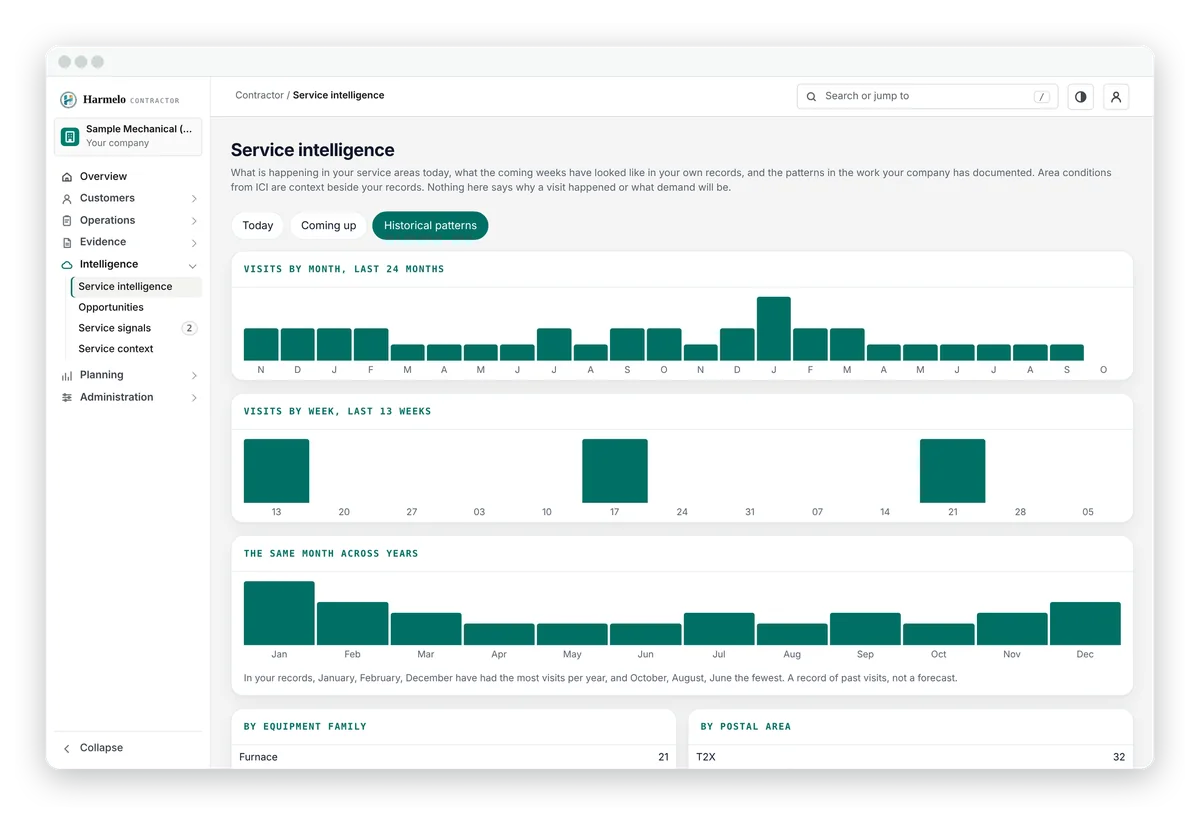Click the Dec bar in same-month chart
1200x815 pixels.
click(x=1085, y=624)
